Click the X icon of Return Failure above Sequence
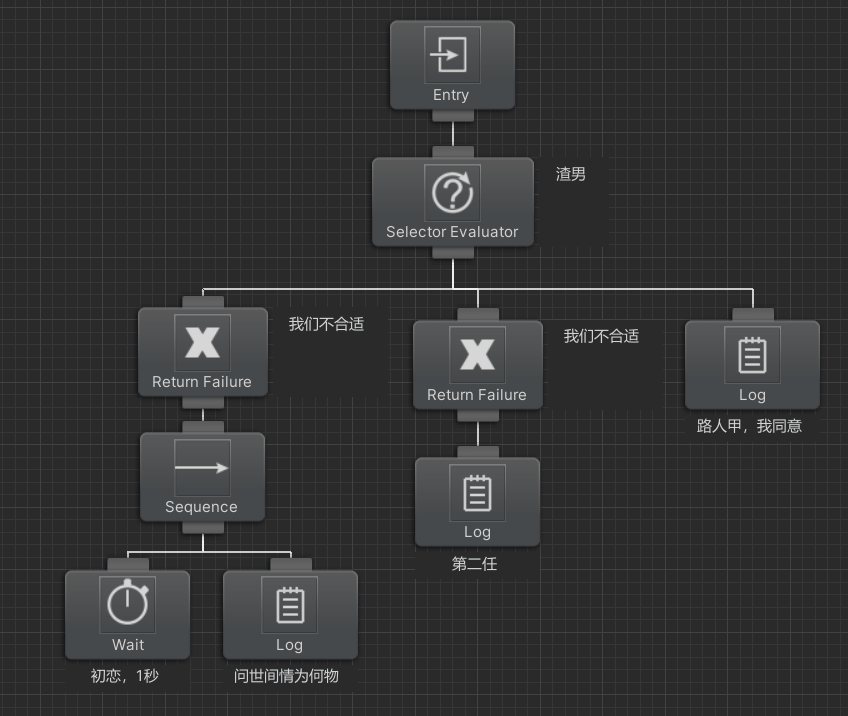Screen dimensions: 848x716 [202, 343]
